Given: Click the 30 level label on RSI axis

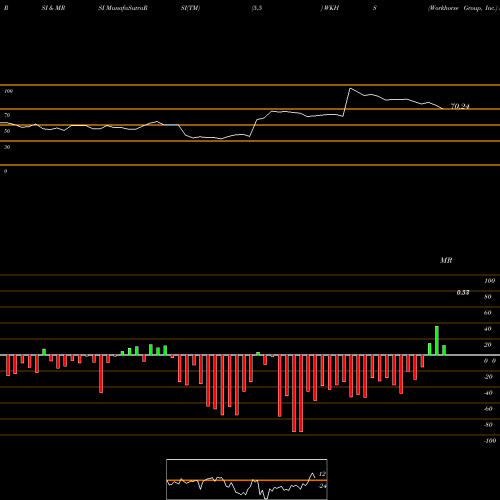Looking at the screenshot, I should pyautogui.click(x=7, y=147).
